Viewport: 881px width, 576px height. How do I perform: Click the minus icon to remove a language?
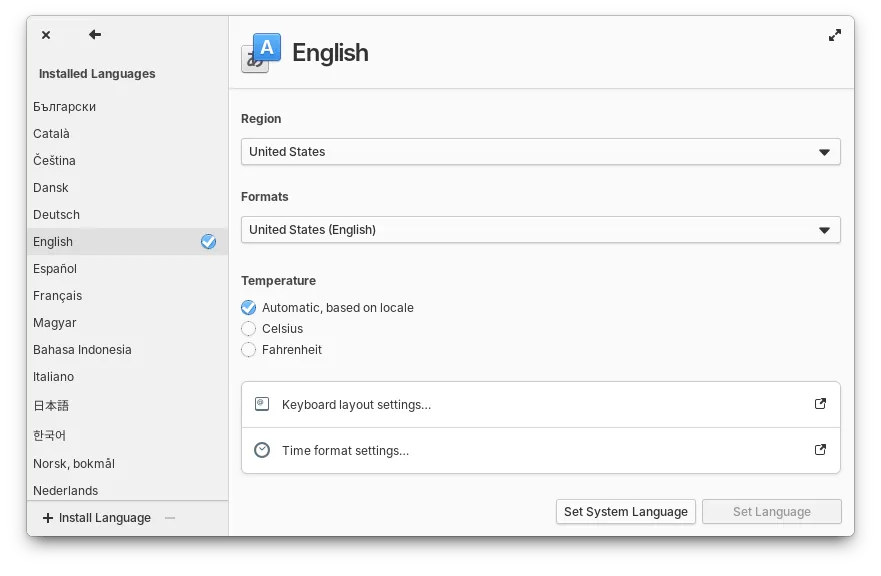tap(169, 518)
